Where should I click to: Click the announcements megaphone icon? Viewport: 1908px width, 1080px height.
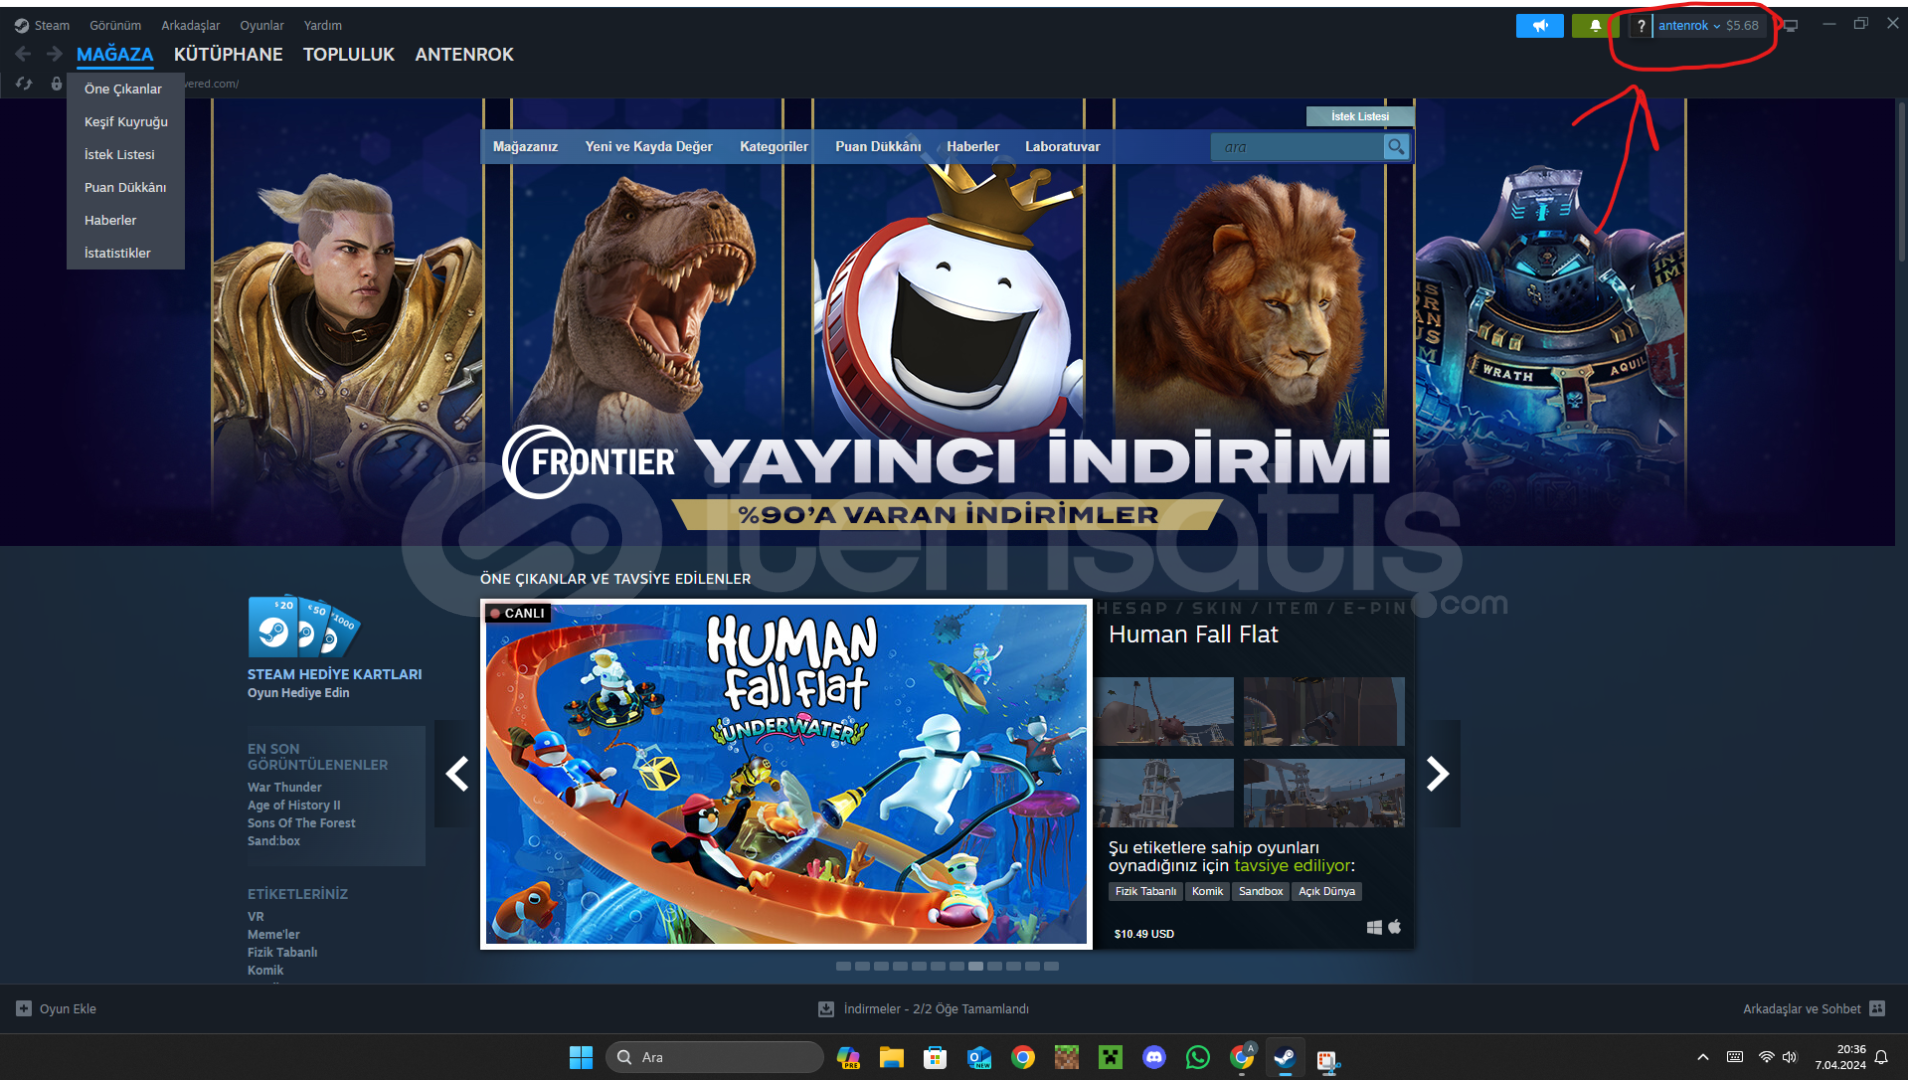pos(1539,26)
